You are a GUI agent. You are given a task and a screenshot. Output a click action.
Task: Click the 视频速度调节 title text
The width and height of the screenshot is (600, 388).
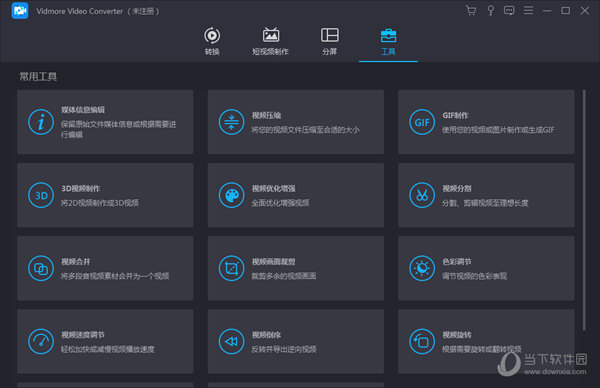click(x=83, y=334)
